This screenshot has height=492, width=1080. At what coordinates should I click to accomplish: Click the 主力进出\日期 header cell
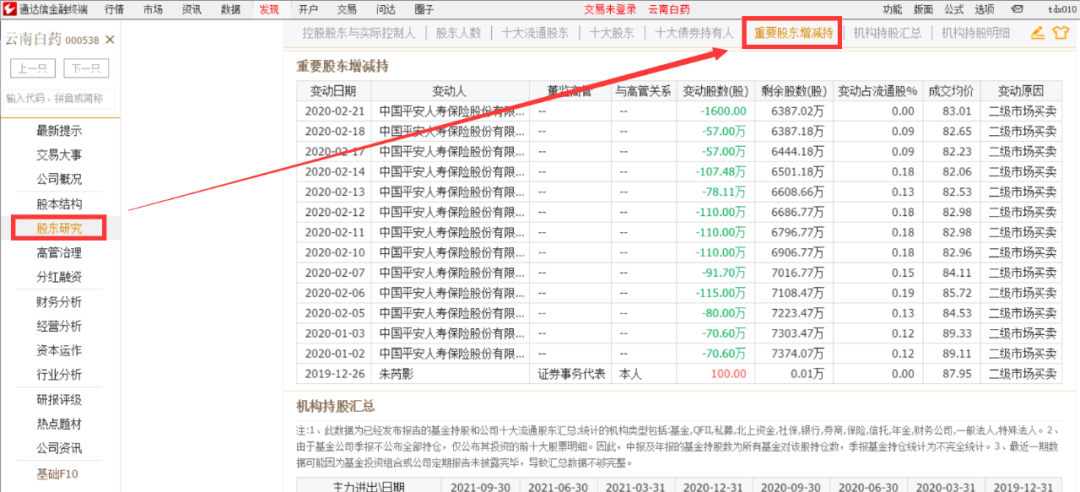click(x=368, y=486)
